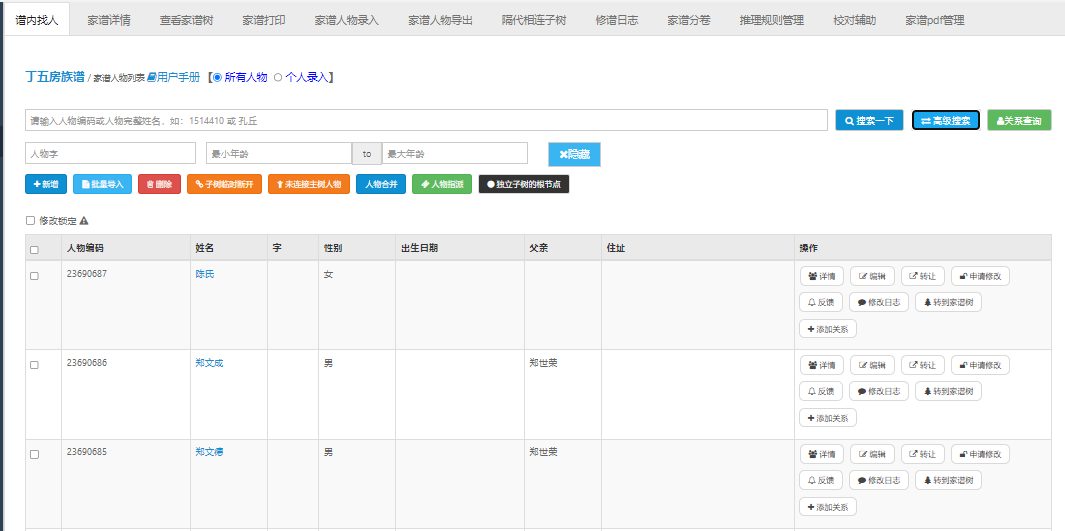Click the black 独立子树的根节点 button
The image size is (1065, 531).
click(x=524, y=184)
